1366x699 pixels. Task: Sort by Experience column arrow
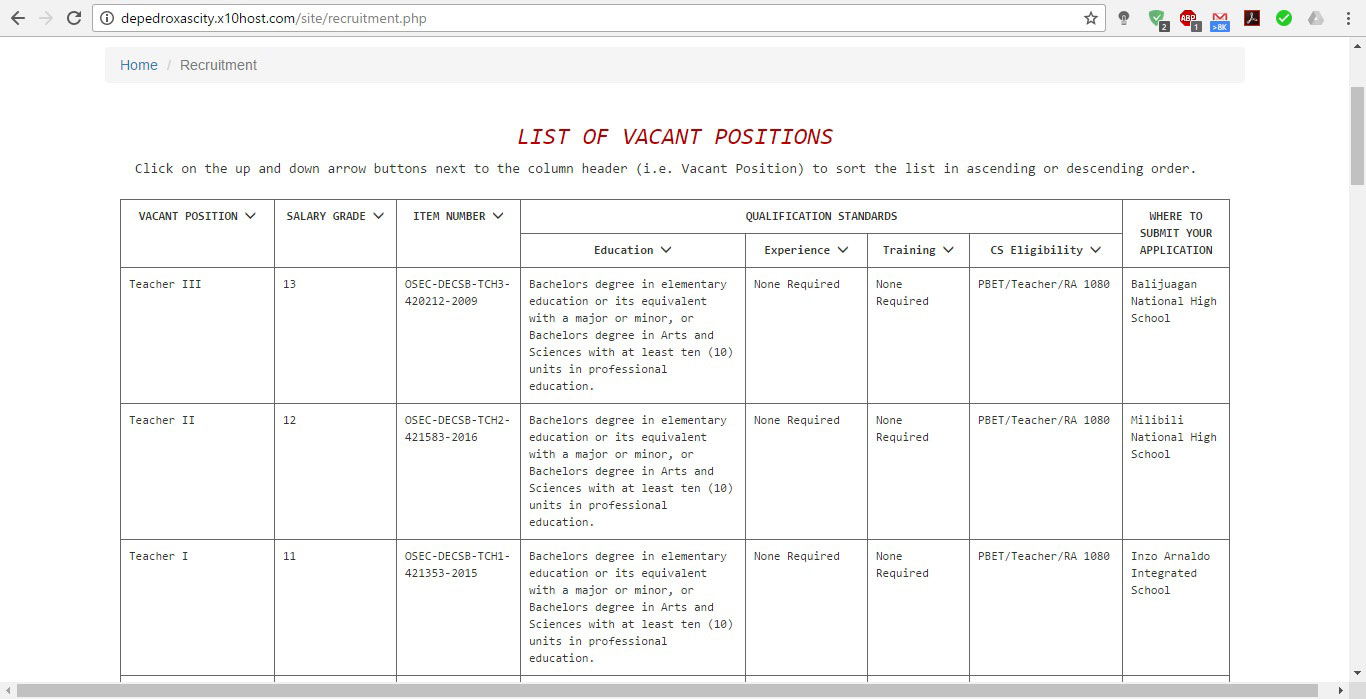click(843, 250)
